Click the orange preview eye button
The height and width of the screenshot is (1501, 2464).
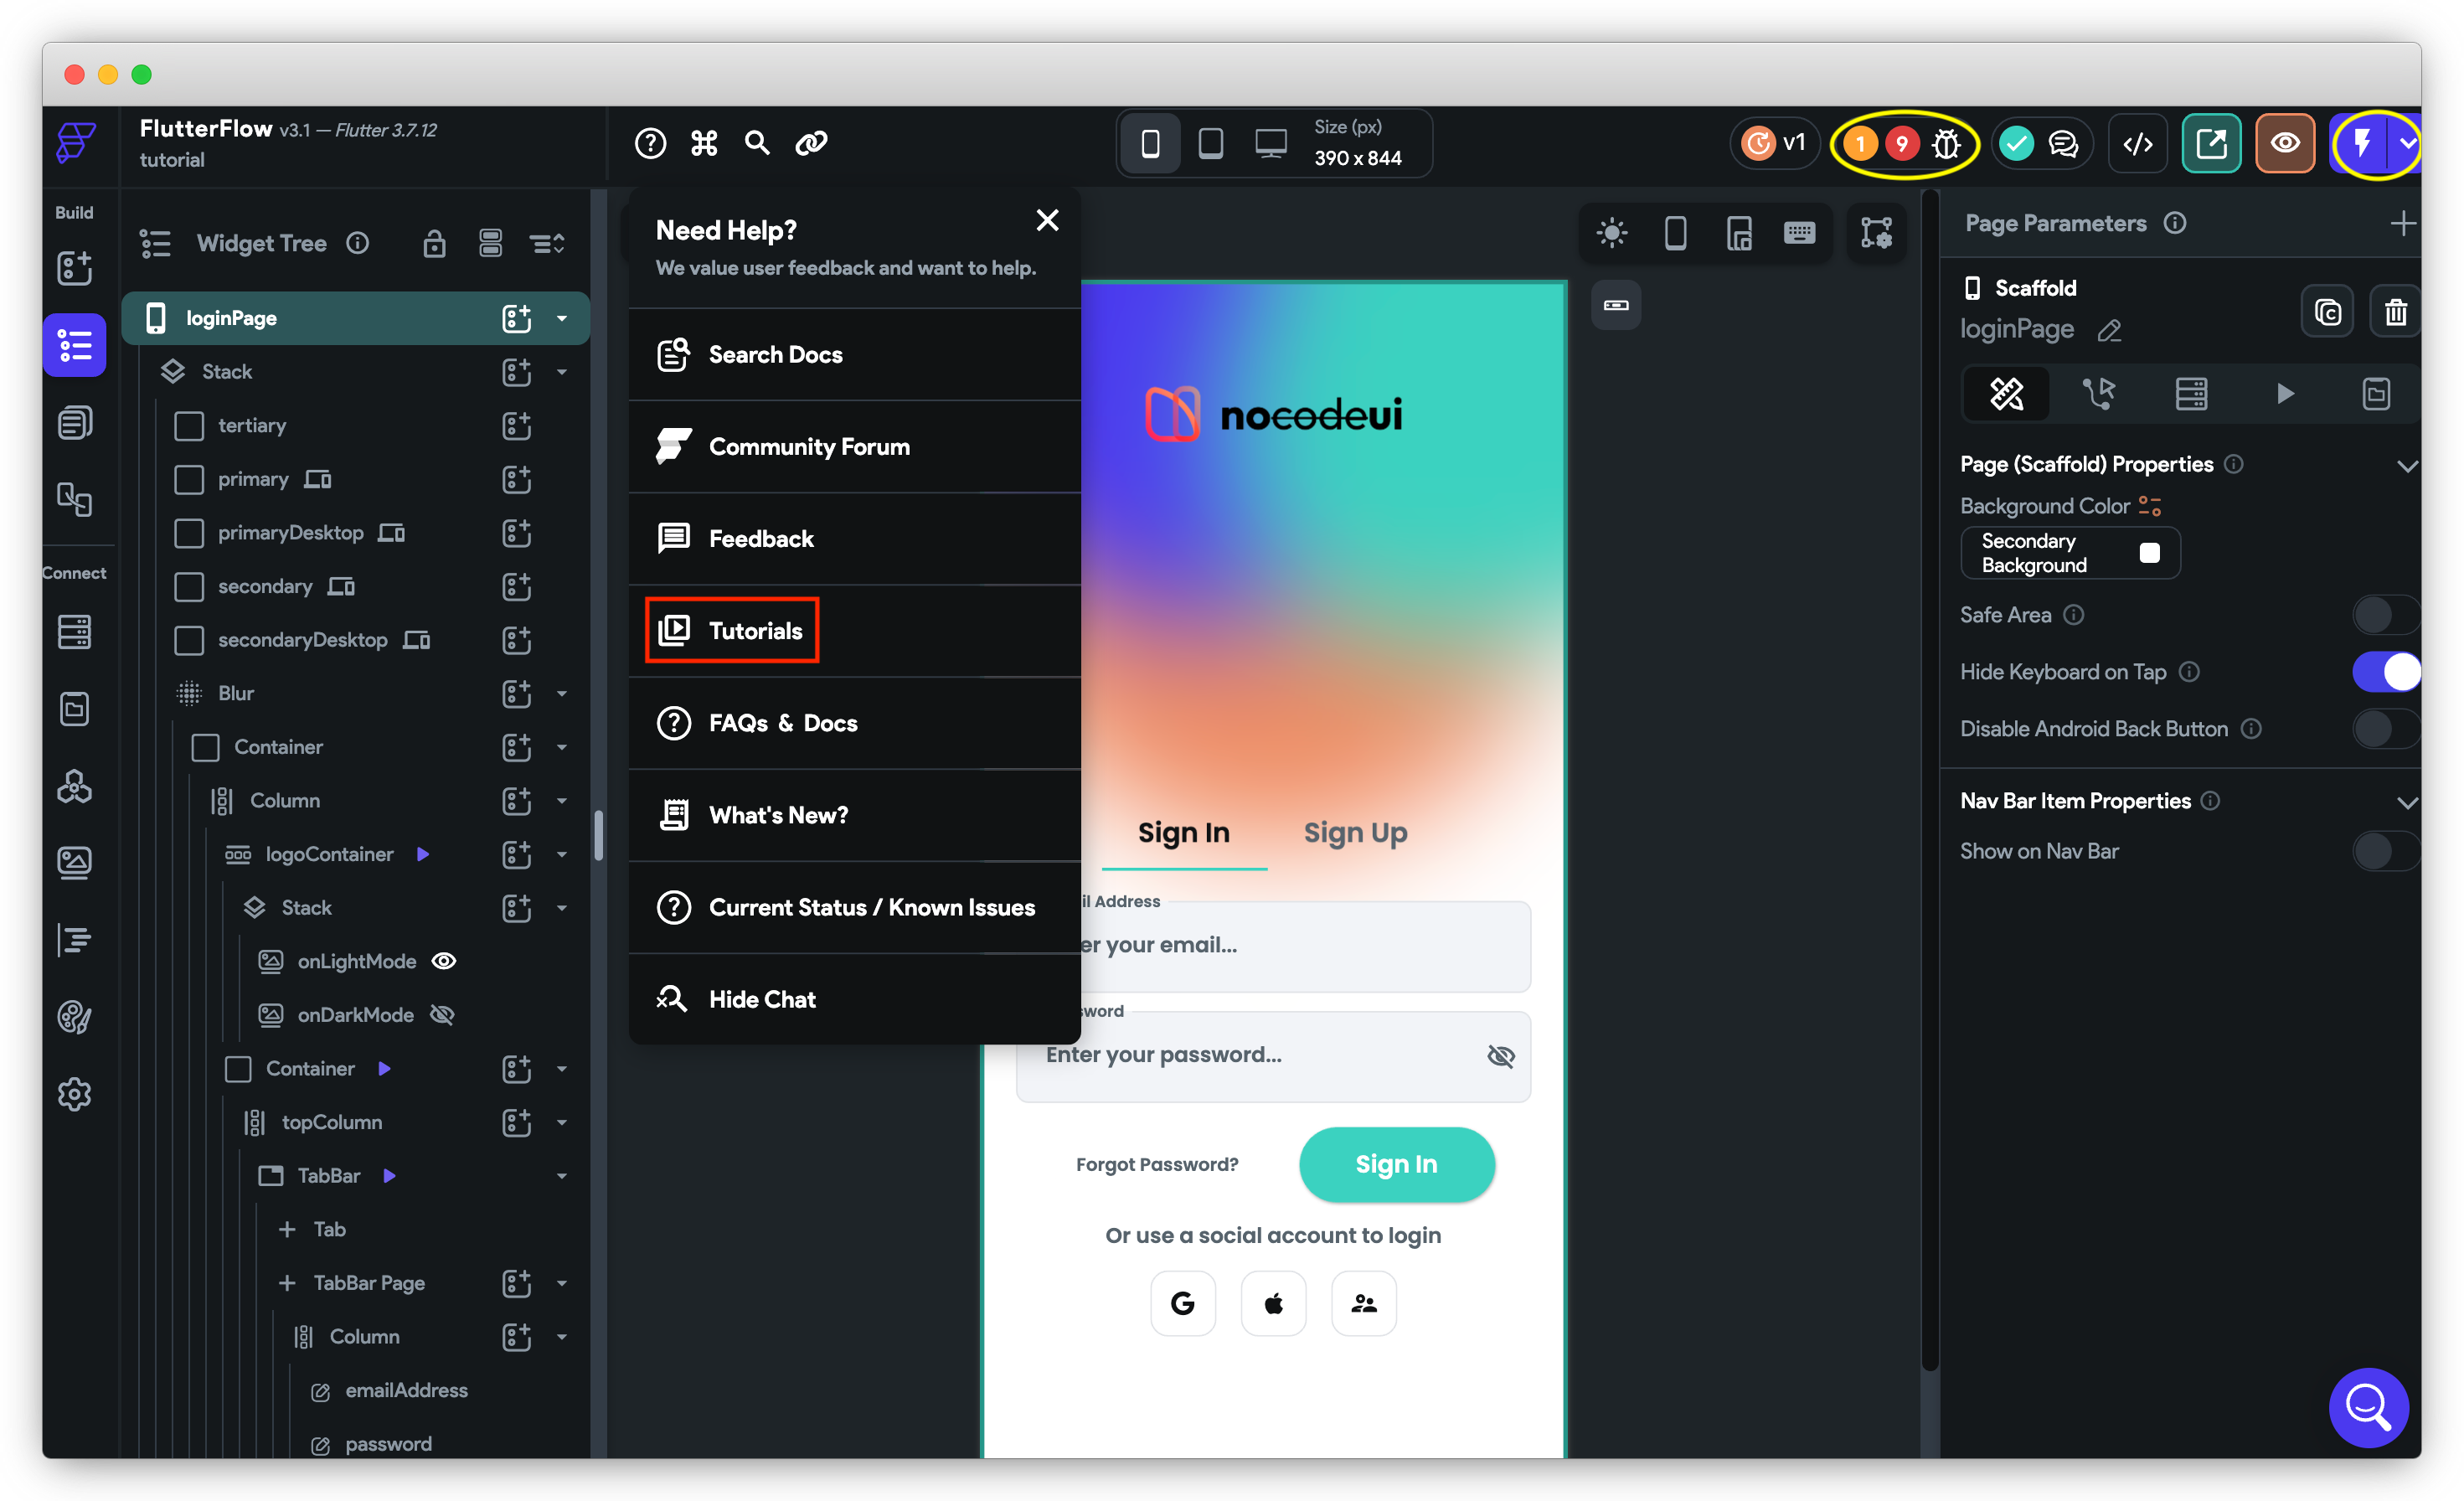(2285, 144)
